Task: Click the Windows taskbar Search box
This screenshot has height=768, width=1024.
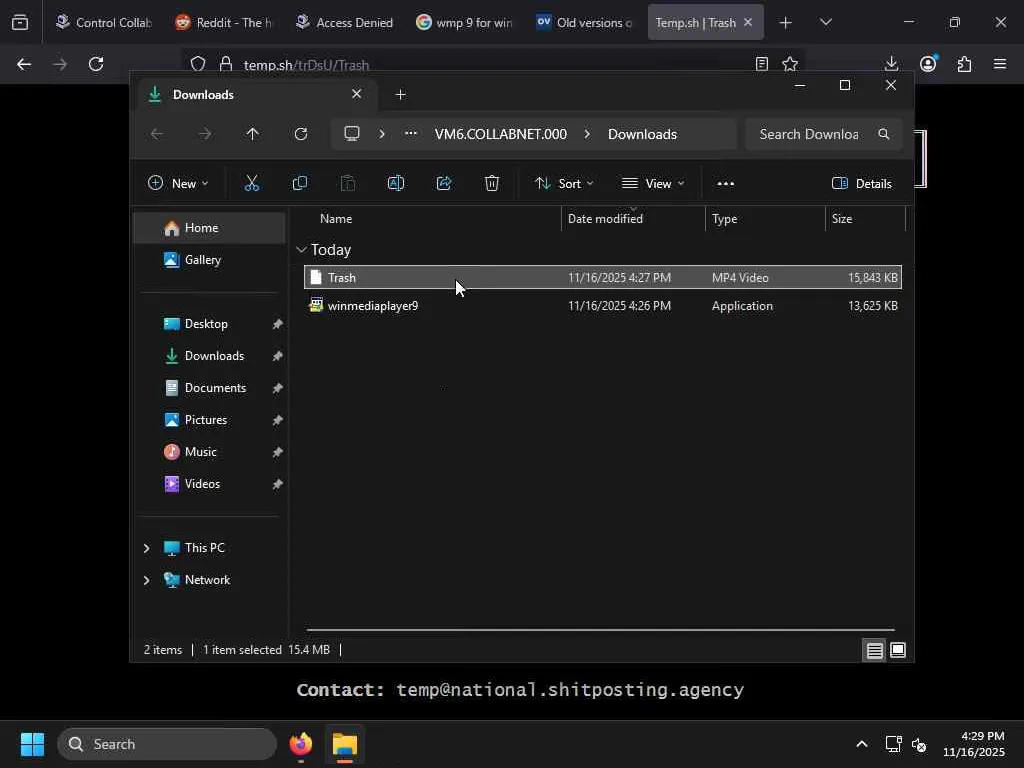Action: 167,744
